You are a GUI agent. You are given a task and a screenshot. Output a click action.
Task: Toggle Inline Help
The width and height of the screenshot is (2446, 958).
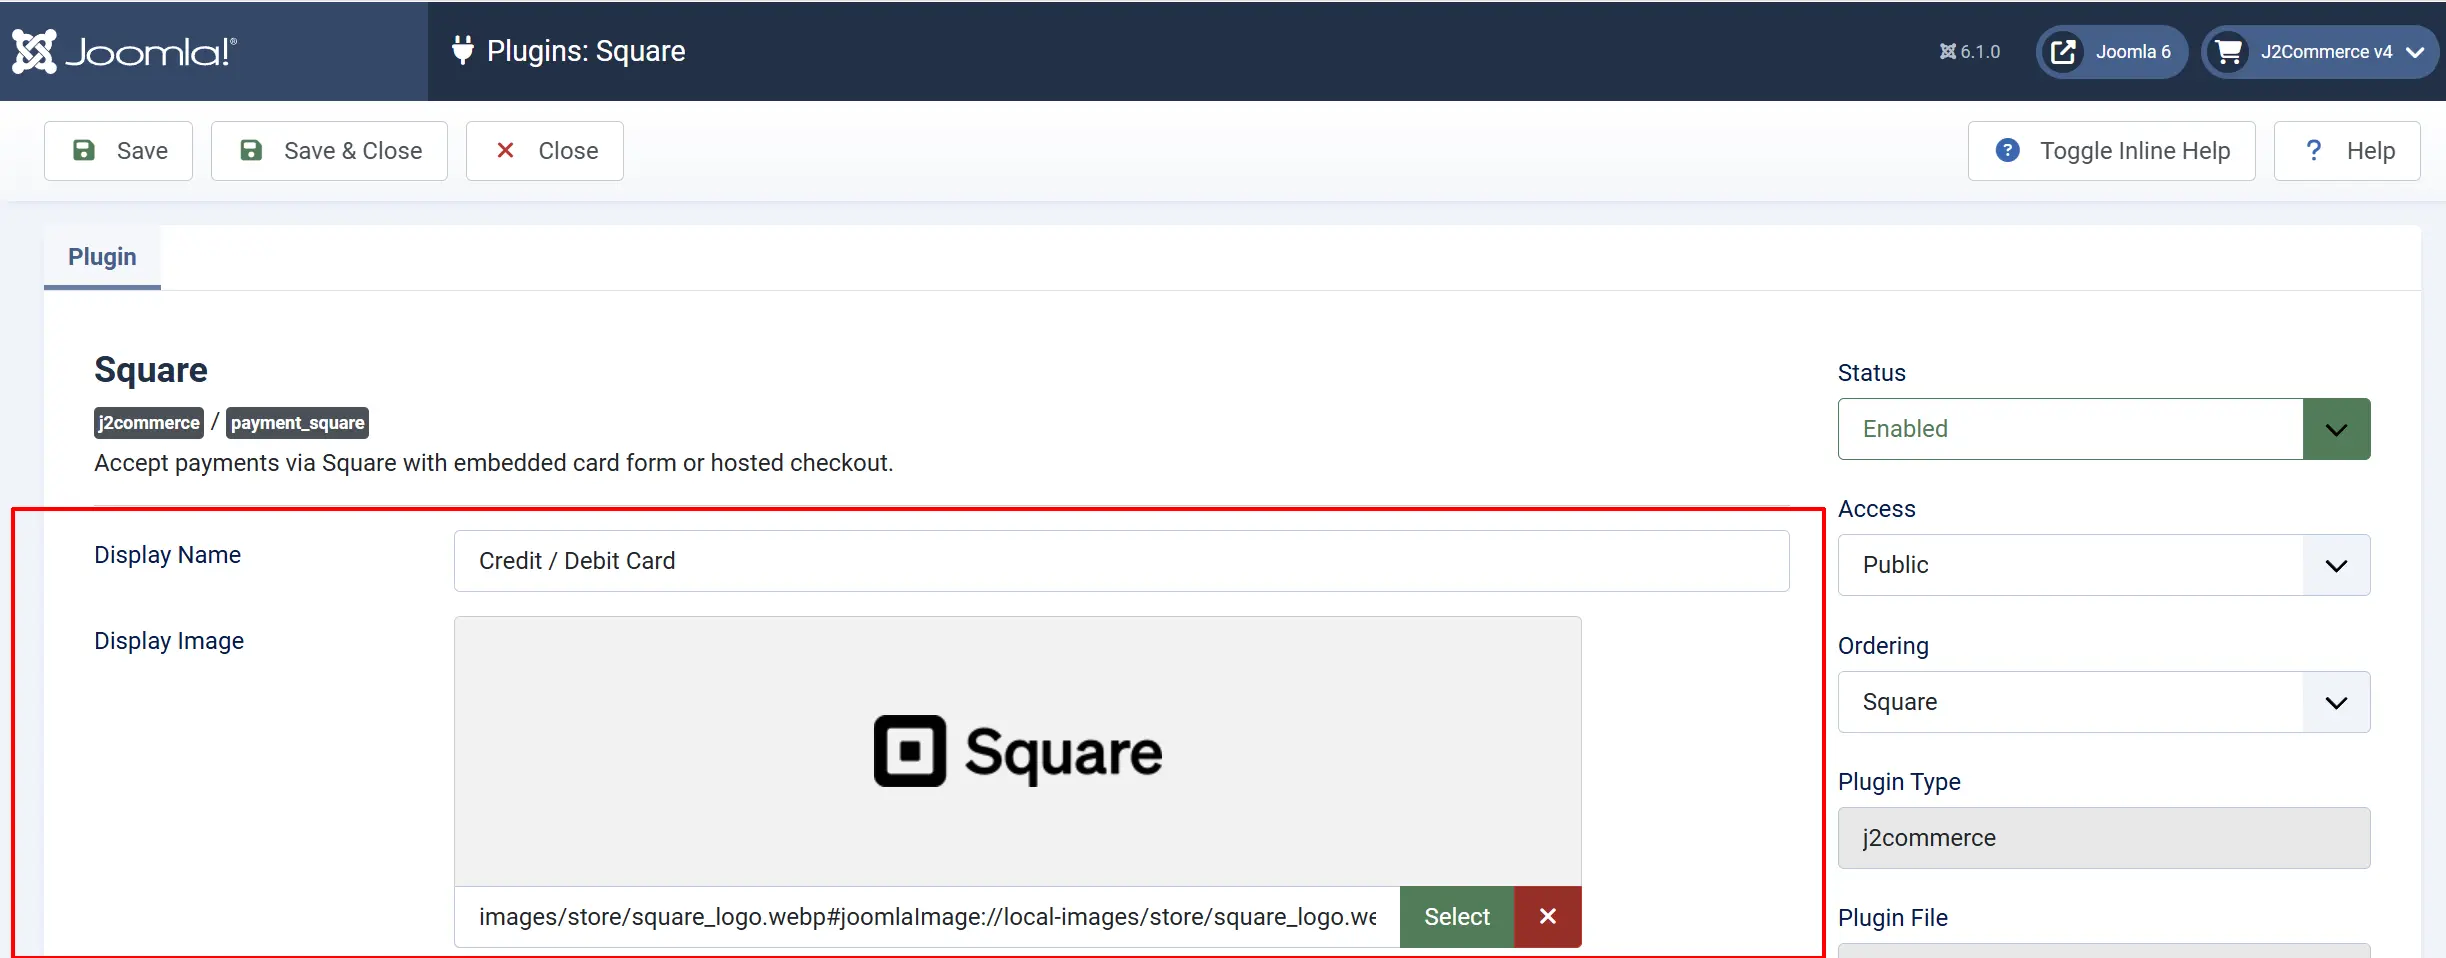pos(2112,151)
